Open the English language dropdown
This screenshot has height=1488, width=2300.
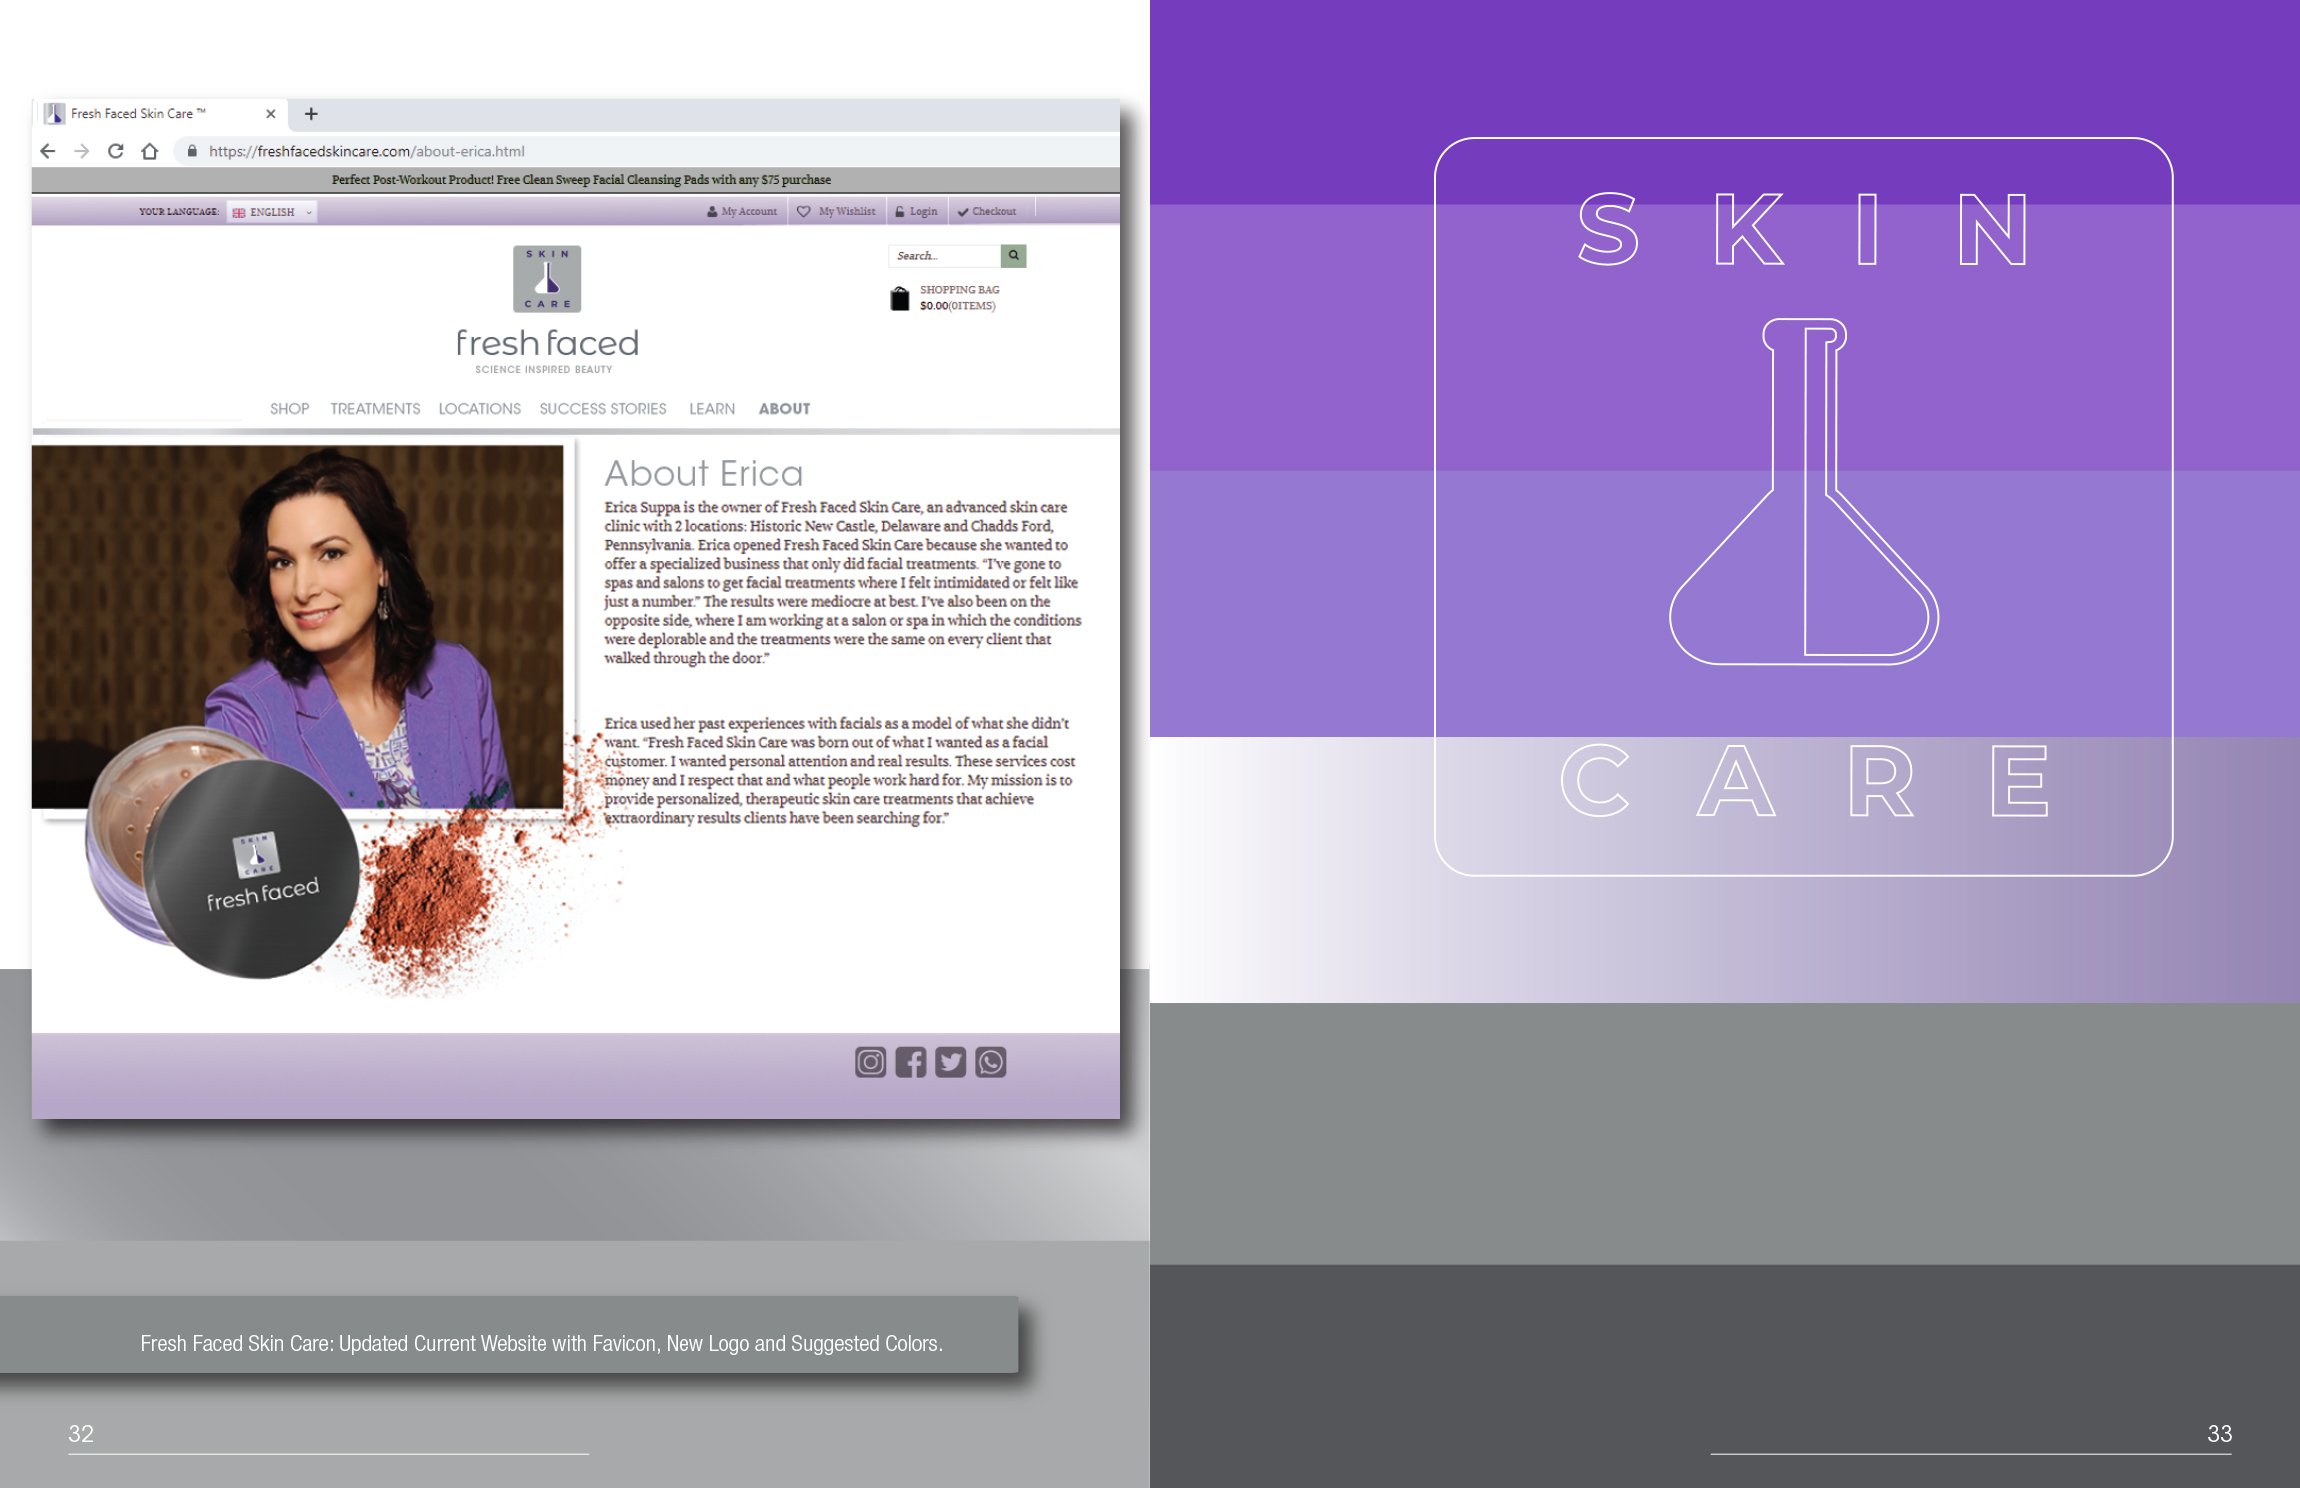(272, 212)
